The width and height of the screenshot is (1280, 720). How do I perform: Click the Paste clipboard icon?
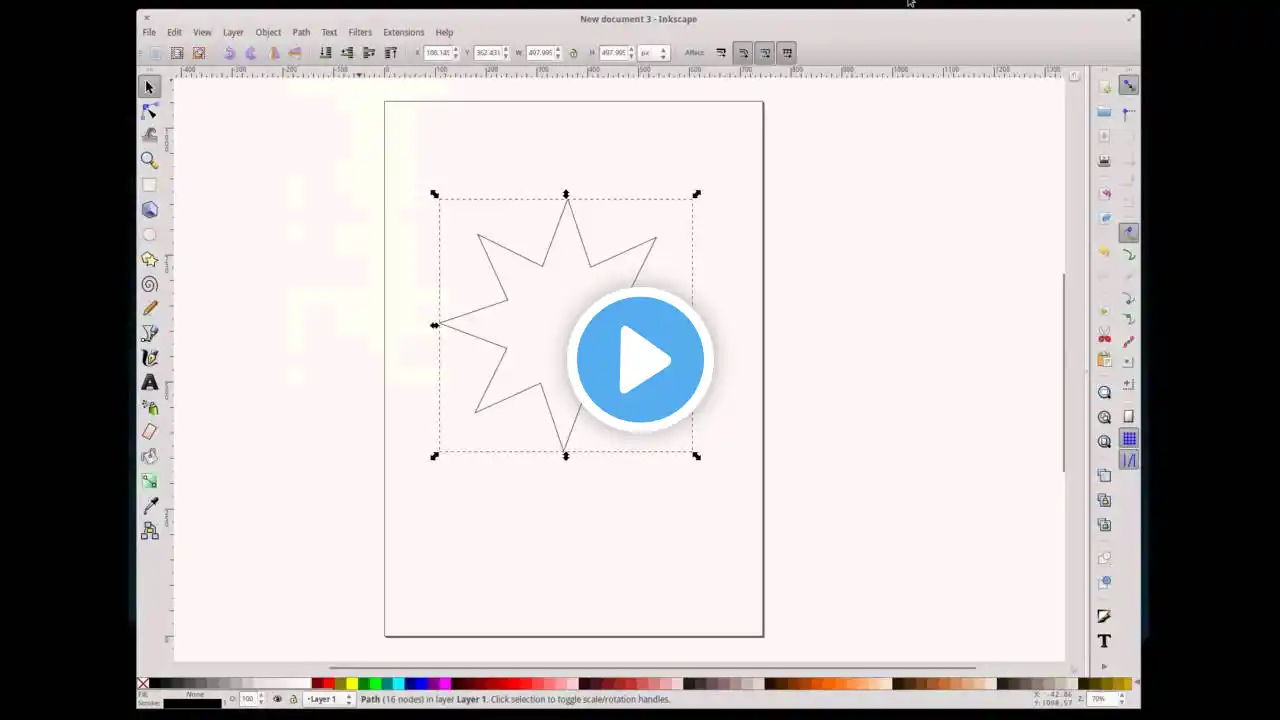click(x=1104, y=360)
